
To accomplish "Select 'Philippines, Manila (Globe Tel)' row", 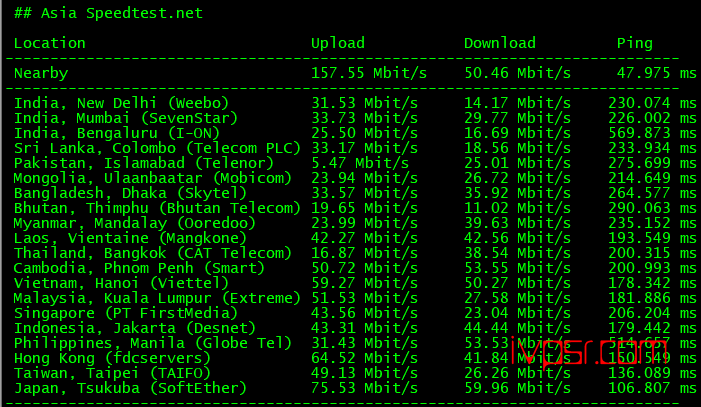I will tap(355, 343).
